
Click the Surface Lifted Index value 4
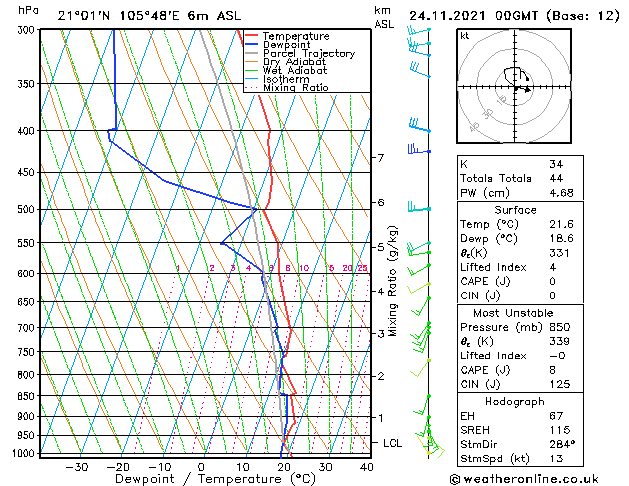pyautogui.click(x=553, y=267)
